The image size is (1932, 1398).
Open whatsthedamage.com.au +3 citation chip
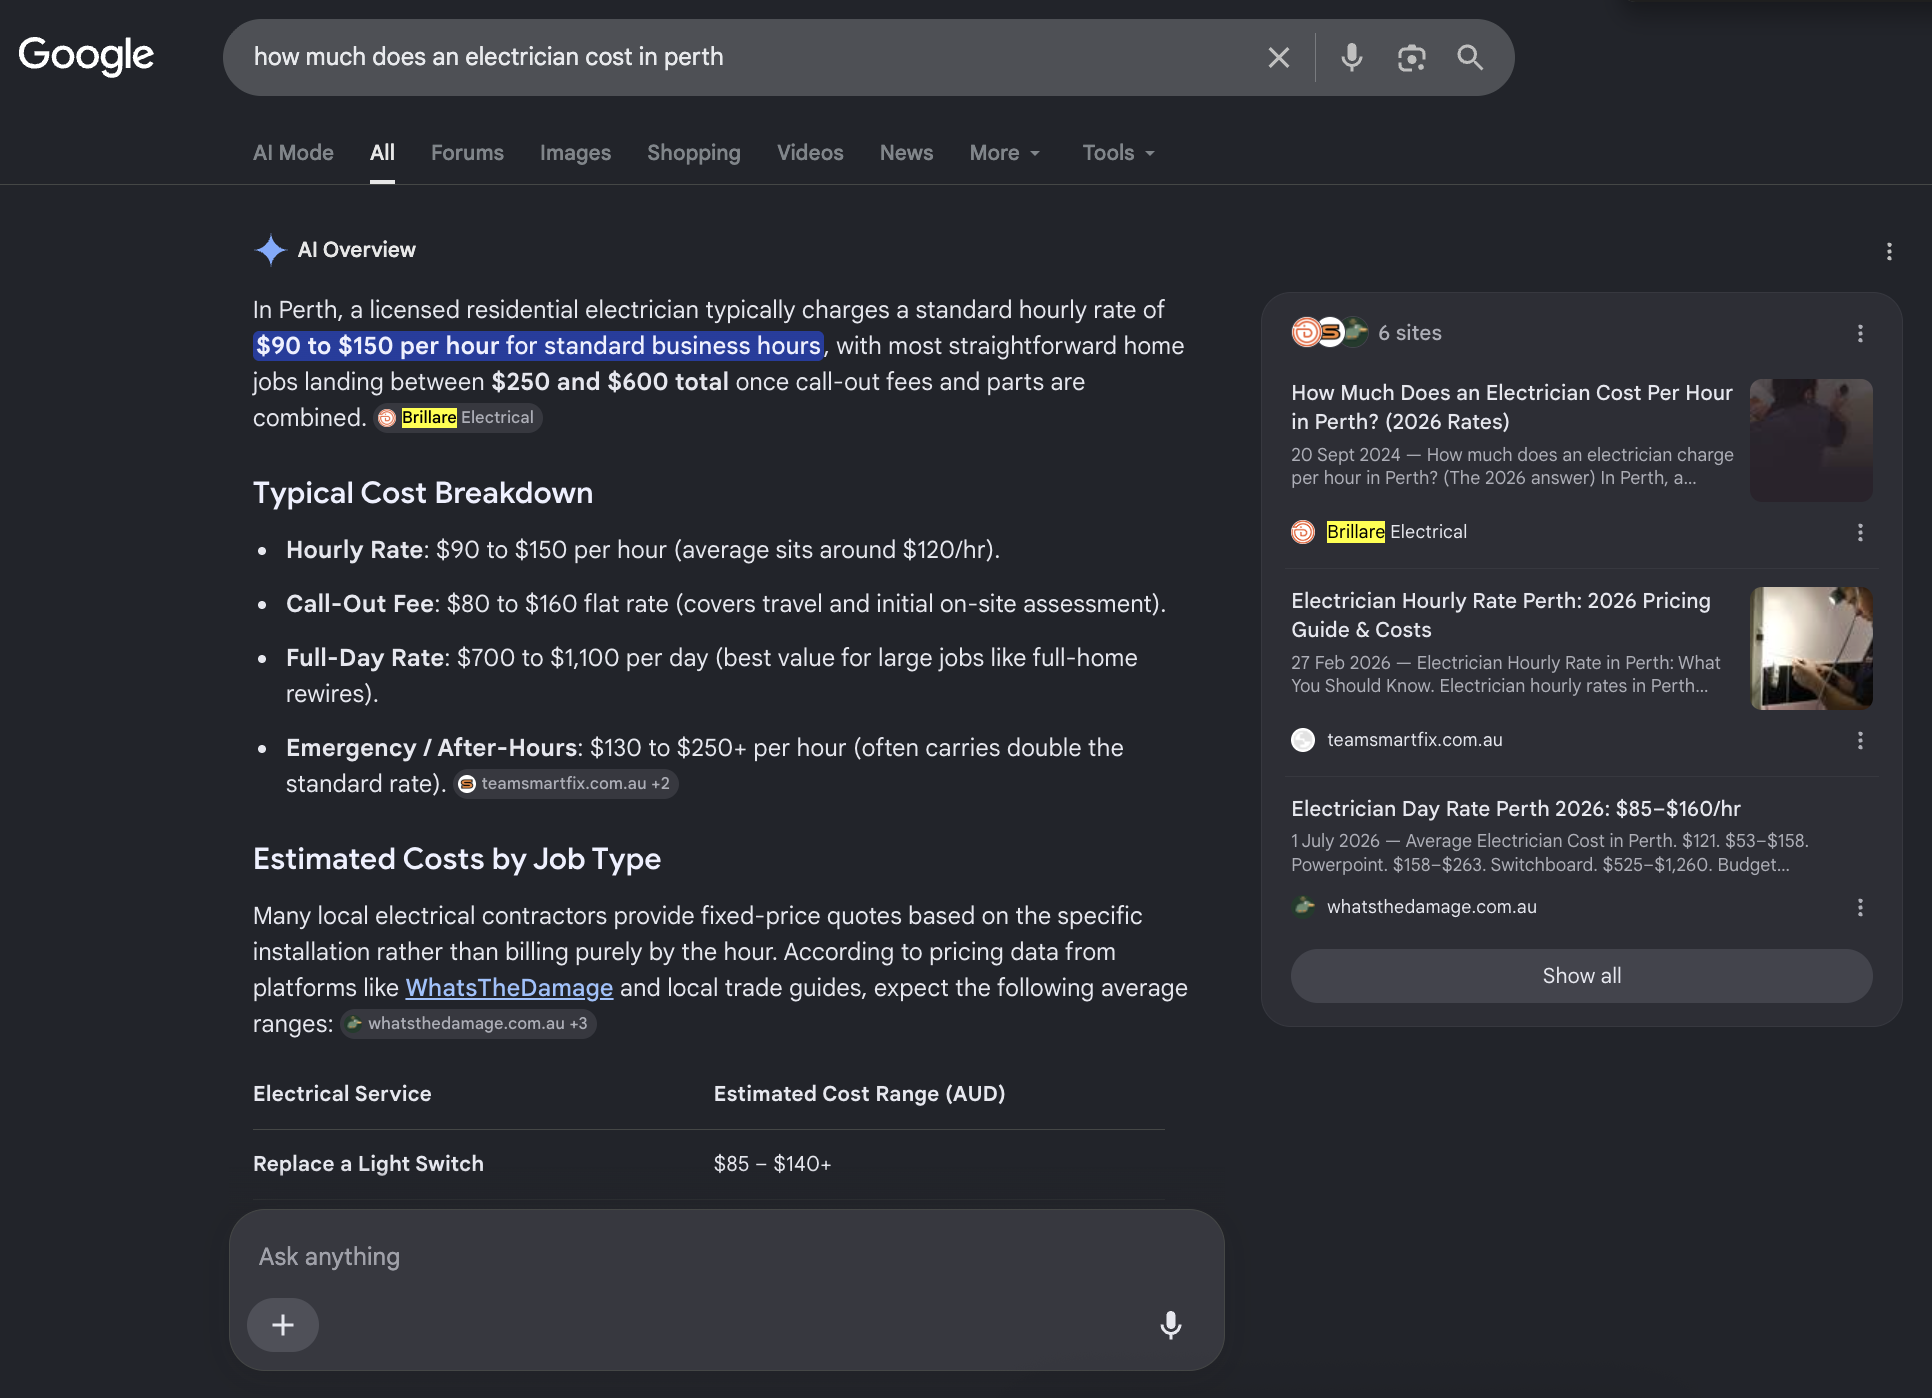click(468, 1024)
